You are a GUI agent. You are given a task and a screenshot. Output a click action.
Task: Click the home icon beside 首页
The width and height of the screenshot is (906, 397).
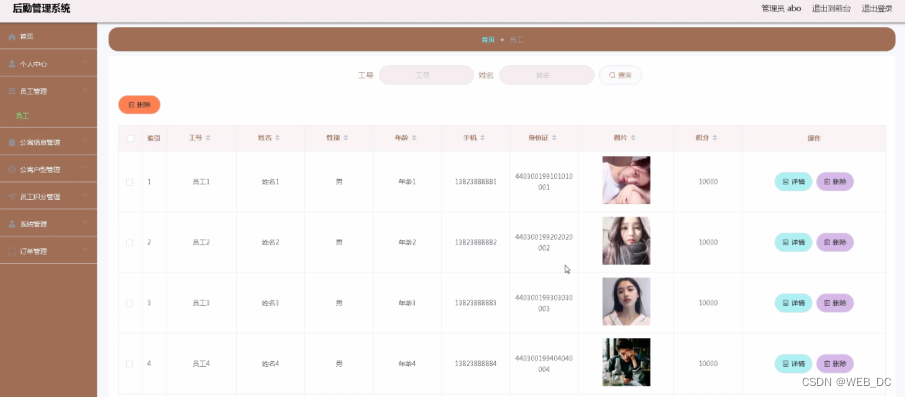coord(12,36)
